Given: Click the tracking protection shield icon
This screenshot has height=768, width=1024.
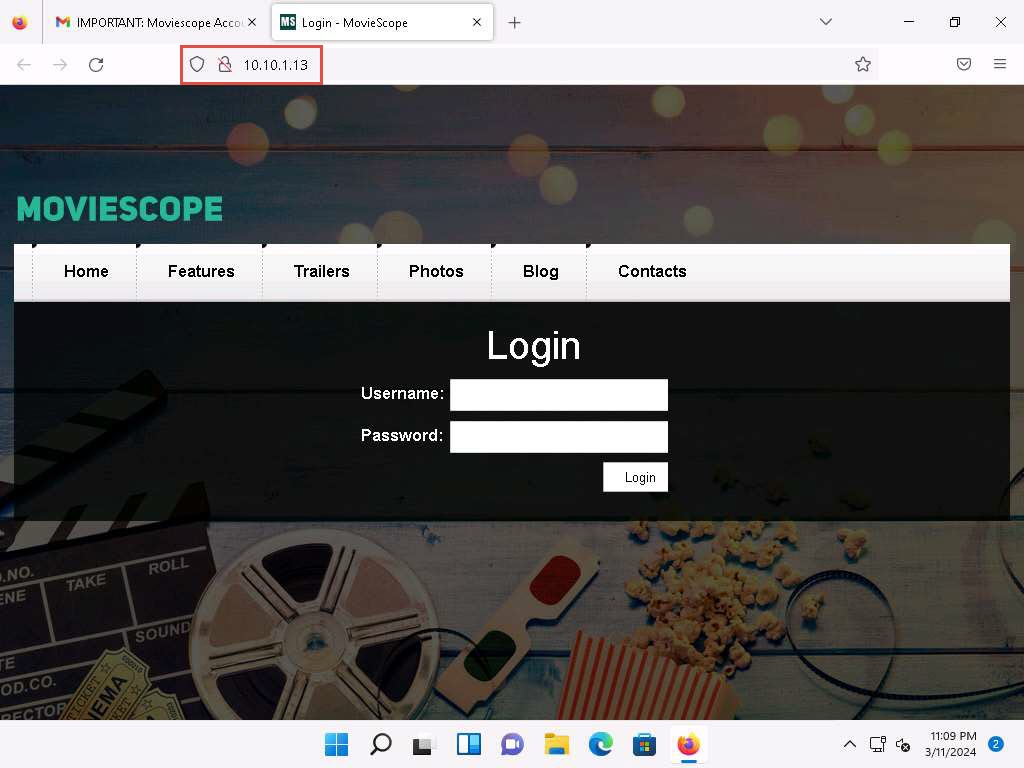Looking at the screenshot, I should [197, 65].
